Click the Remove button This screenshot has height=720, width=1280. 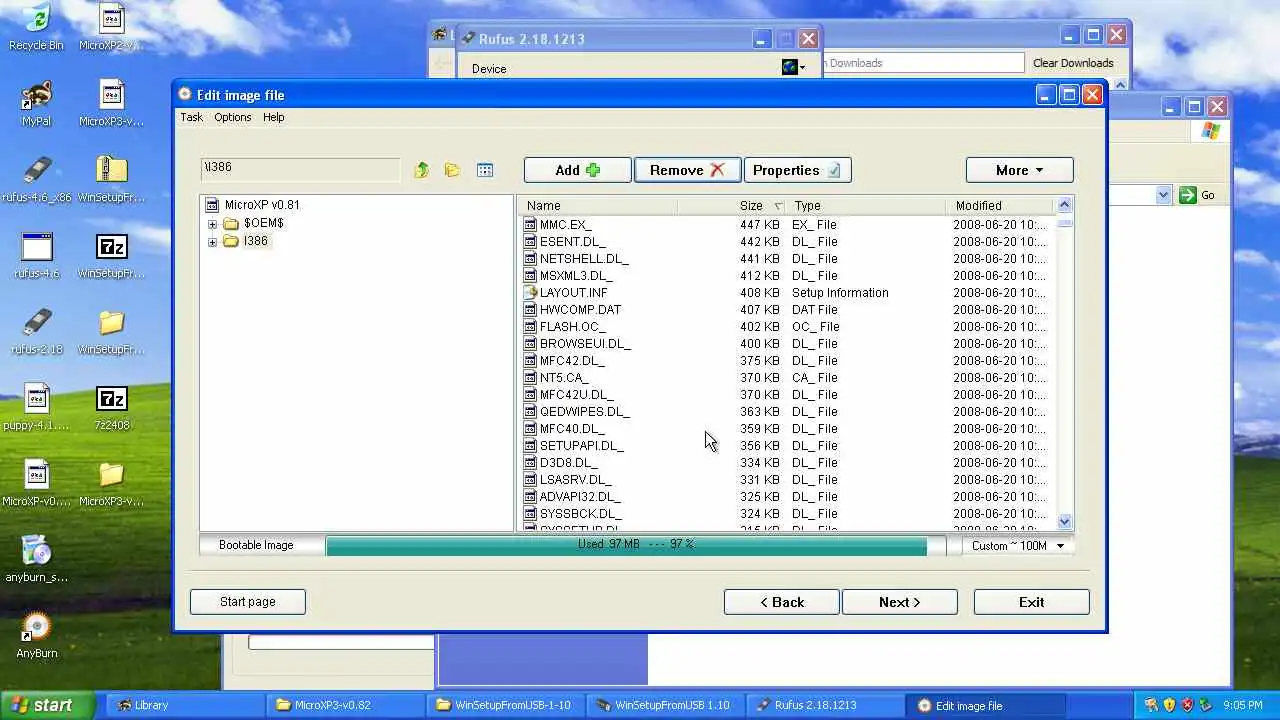point(687,170)
